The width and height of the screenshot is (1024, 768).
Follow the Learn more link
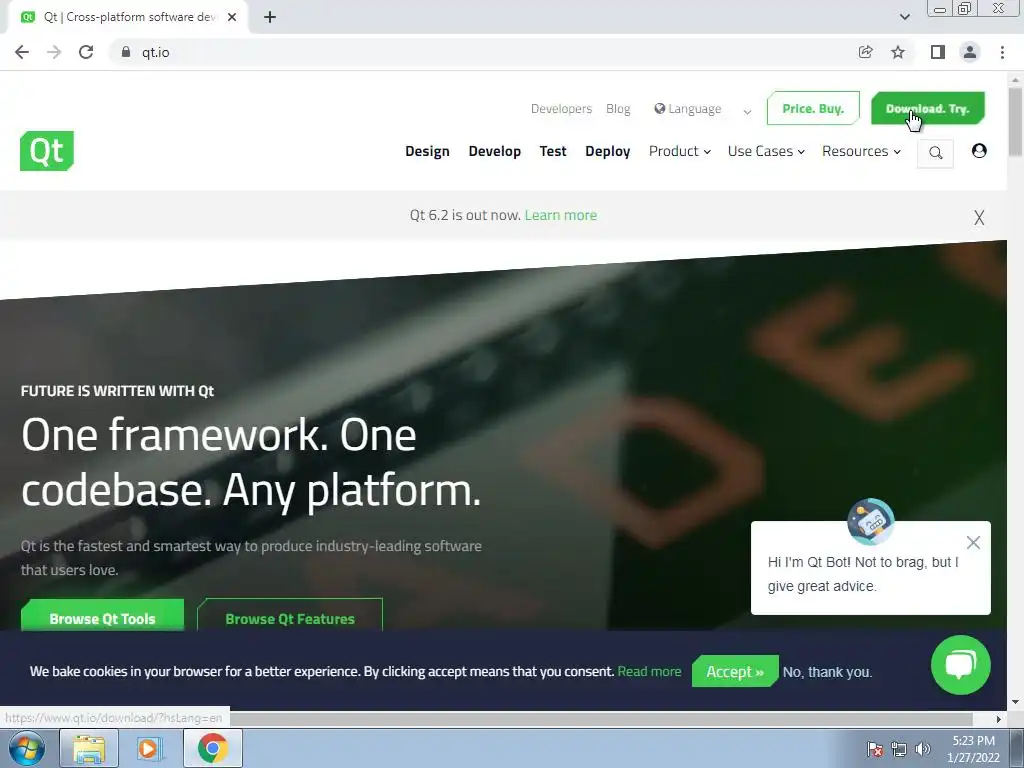[x=560, y=215]
